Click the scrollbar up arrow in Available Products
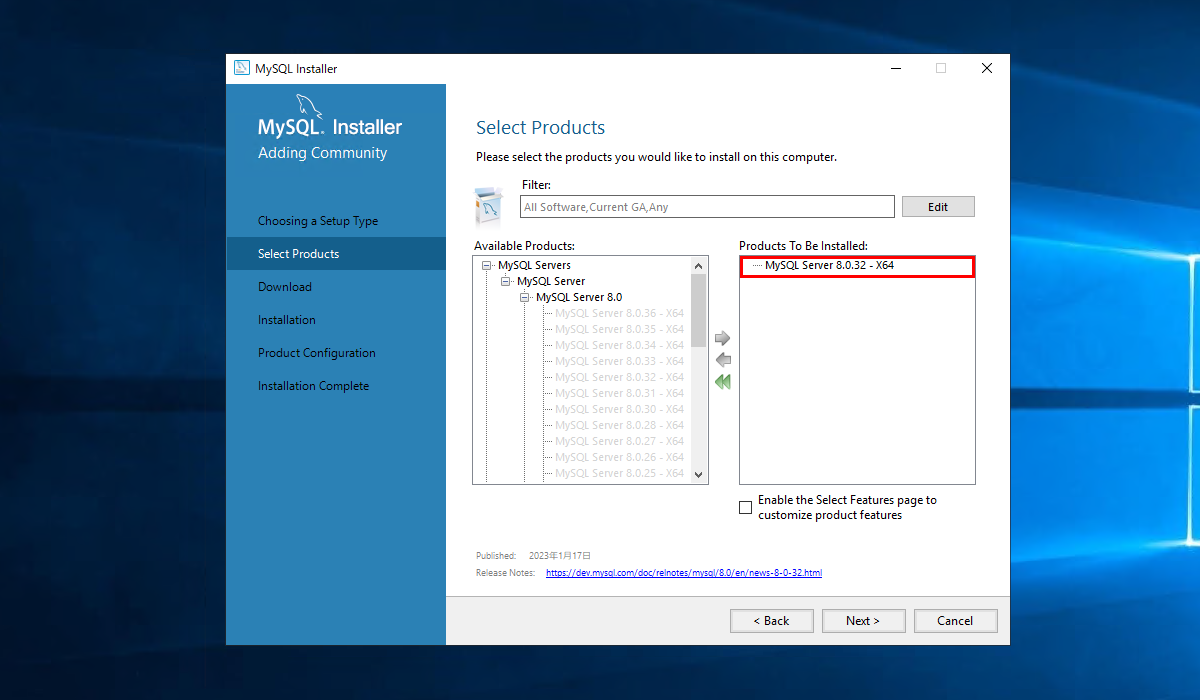The image size is (1200, 700). coord(699,265)
